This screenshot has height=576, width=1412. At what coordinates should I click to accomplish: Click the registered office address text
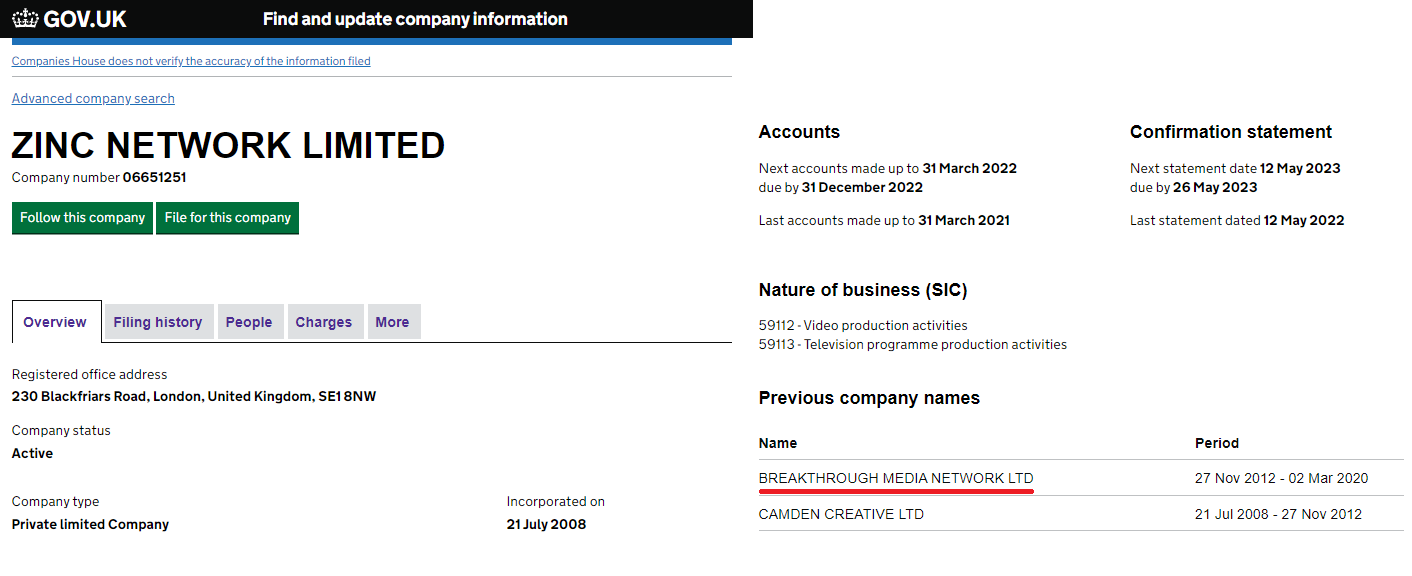pyautogui.click(x=194, y=396)
